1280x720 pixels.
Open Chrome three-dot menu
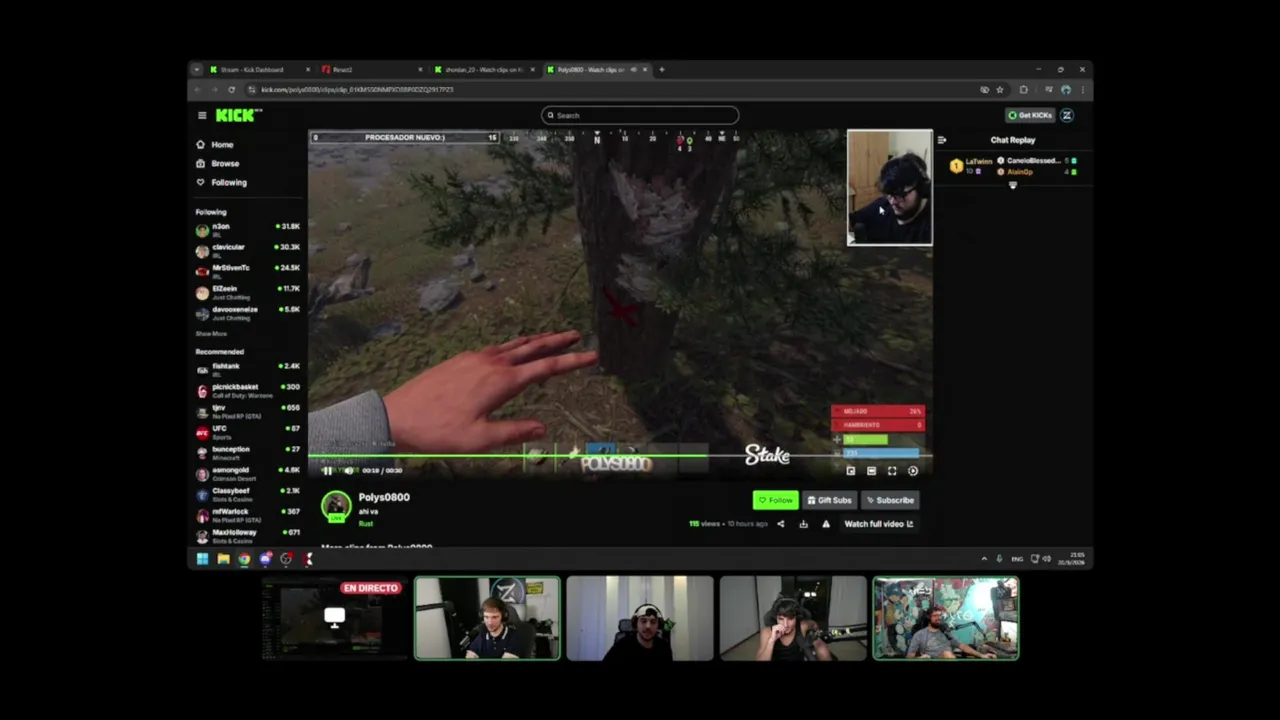pyautogui.click(x=1082, y=90)
